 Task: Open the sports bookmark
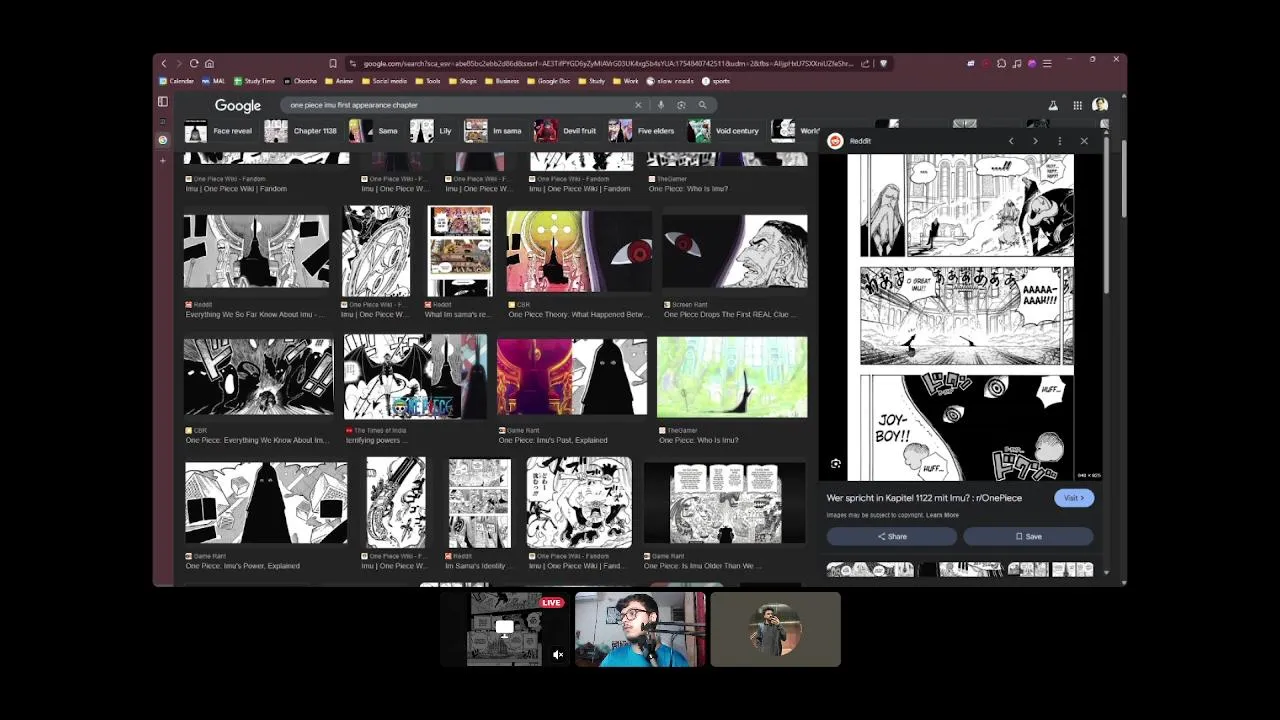pos(716,81)
